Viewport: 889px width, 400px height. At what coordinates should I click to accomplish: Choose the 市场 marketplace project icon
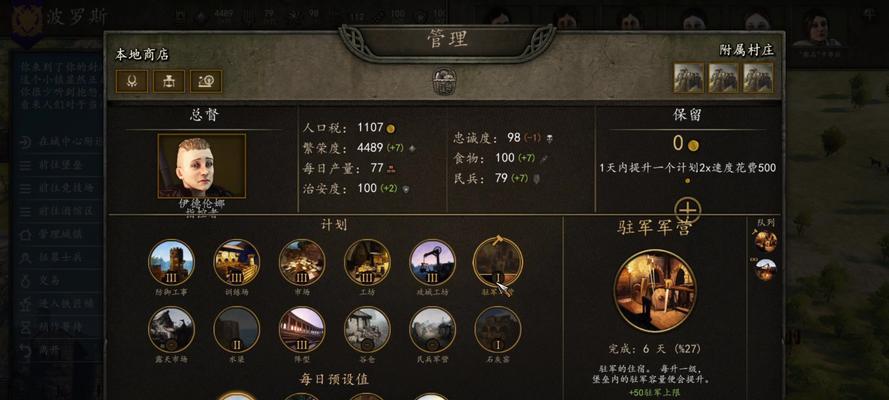[302, 262]
